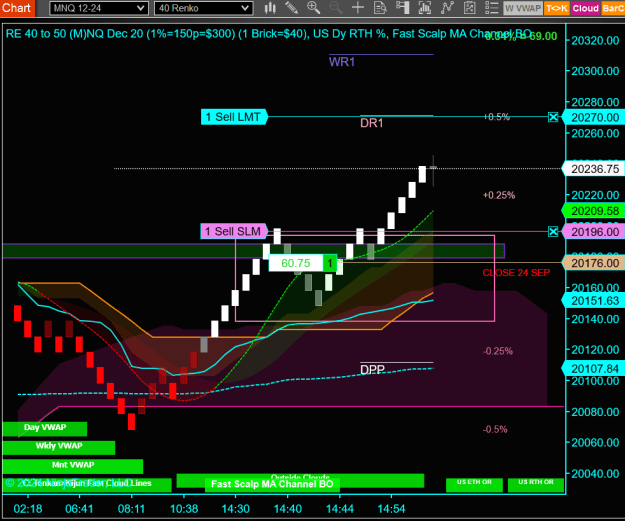This screenshot has height=521, width=625.
Task: Click the 20080.00 price axis label
Action: point(595,412)
